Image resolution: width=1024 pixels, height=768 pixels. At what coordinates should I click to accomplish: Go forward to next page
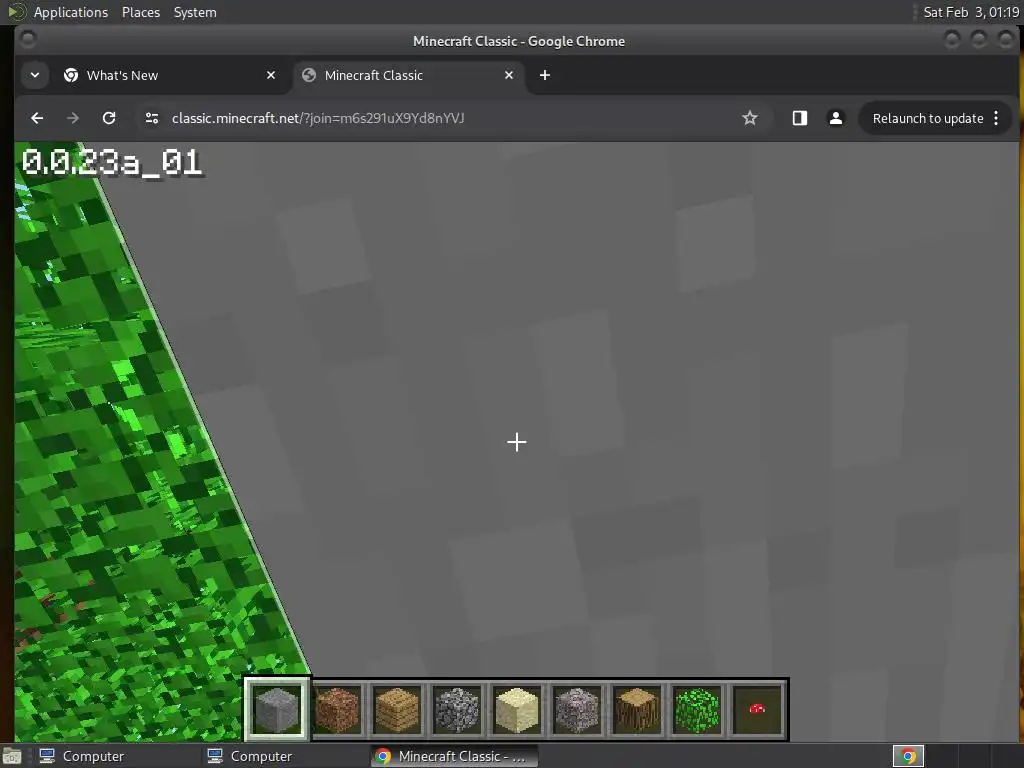pyautogui.click(x=73, y=118)
